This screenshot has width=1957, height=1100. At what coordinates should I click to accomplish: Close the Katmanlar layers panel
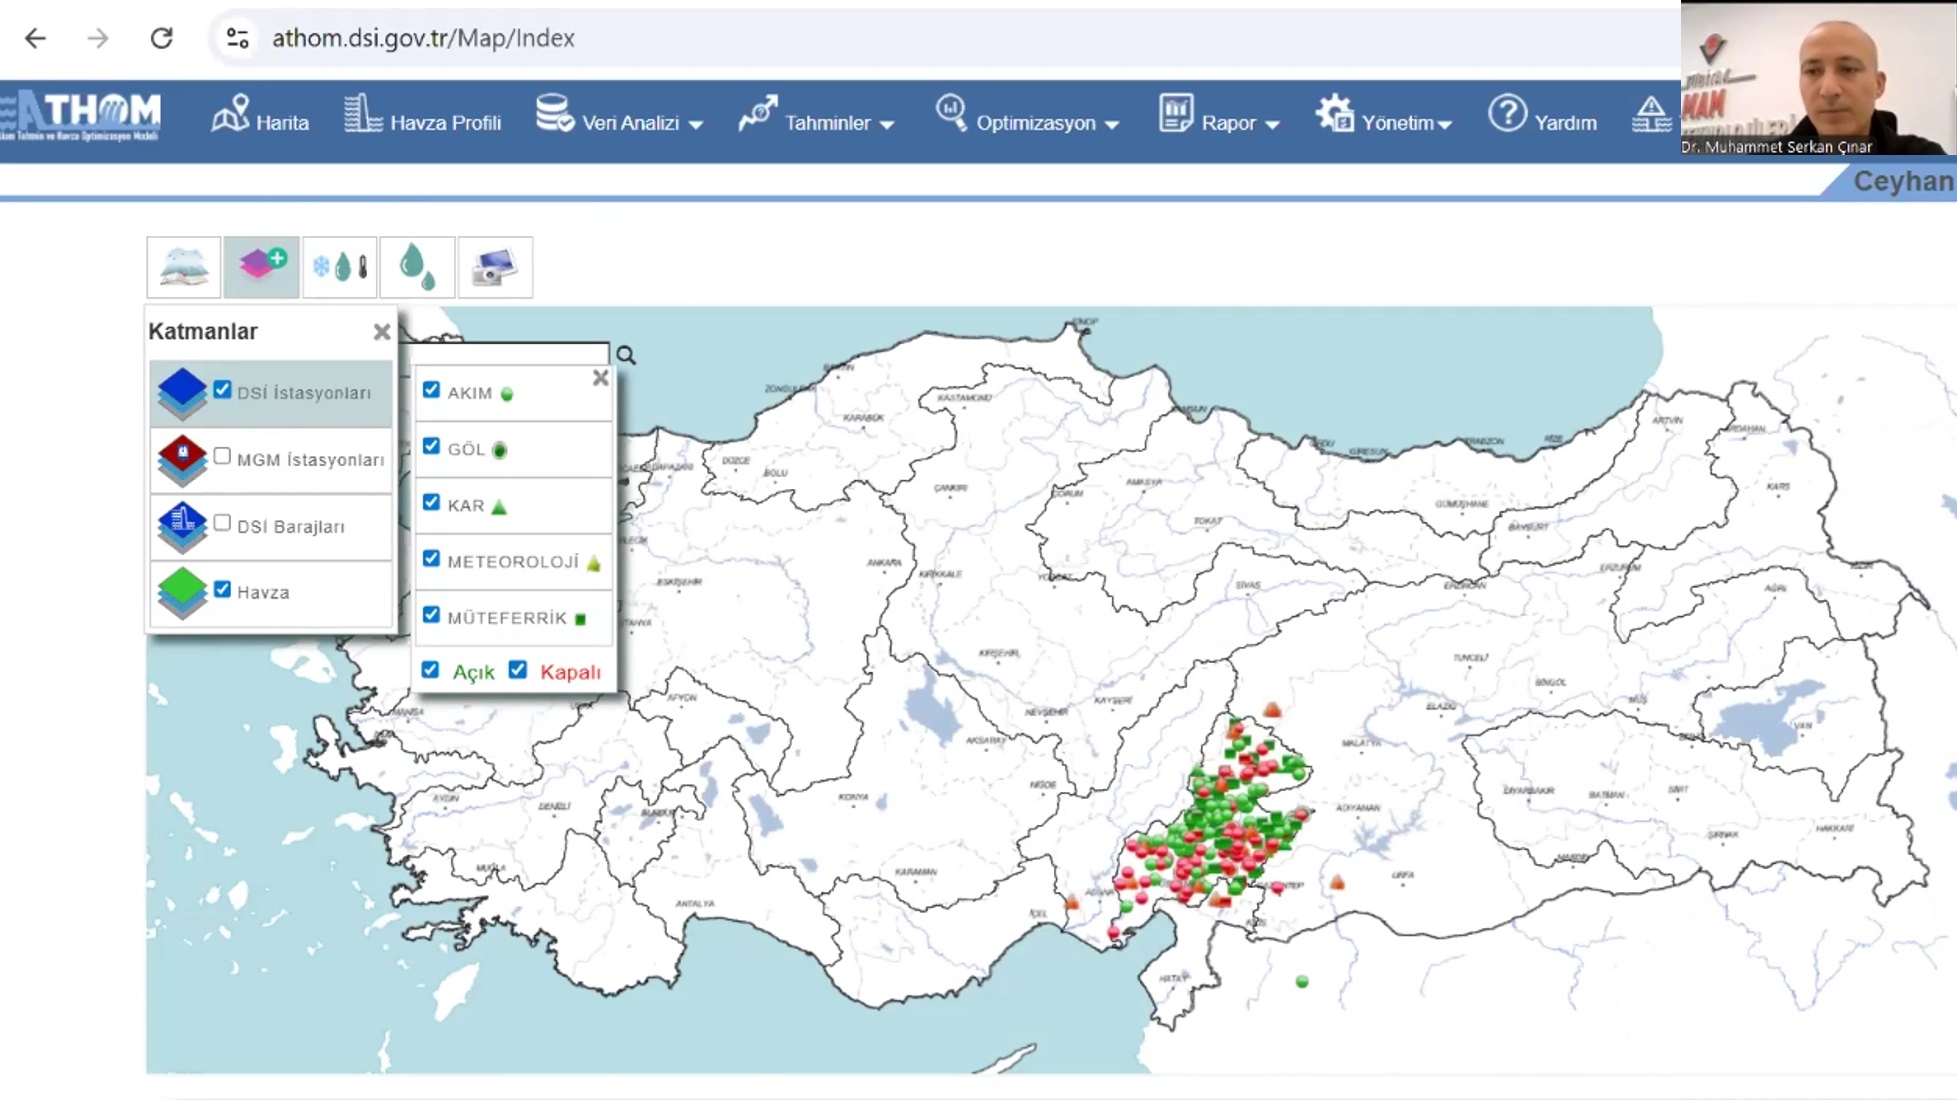pos(381,332)
